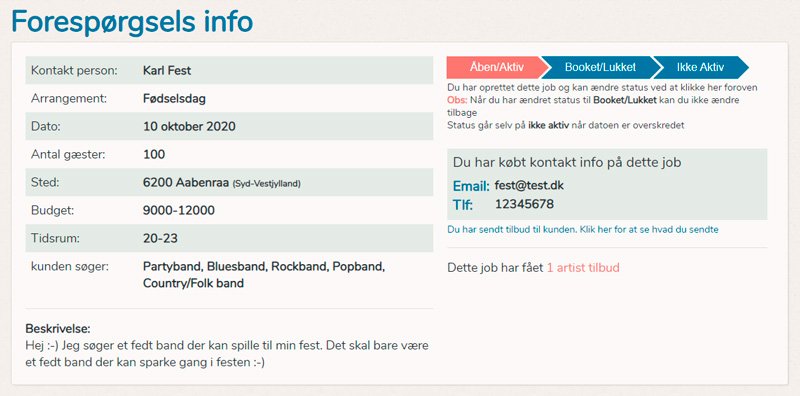Click the Forespørgsels info heading
This screenshot has height=396, width=800.
[x=132, y=21]
